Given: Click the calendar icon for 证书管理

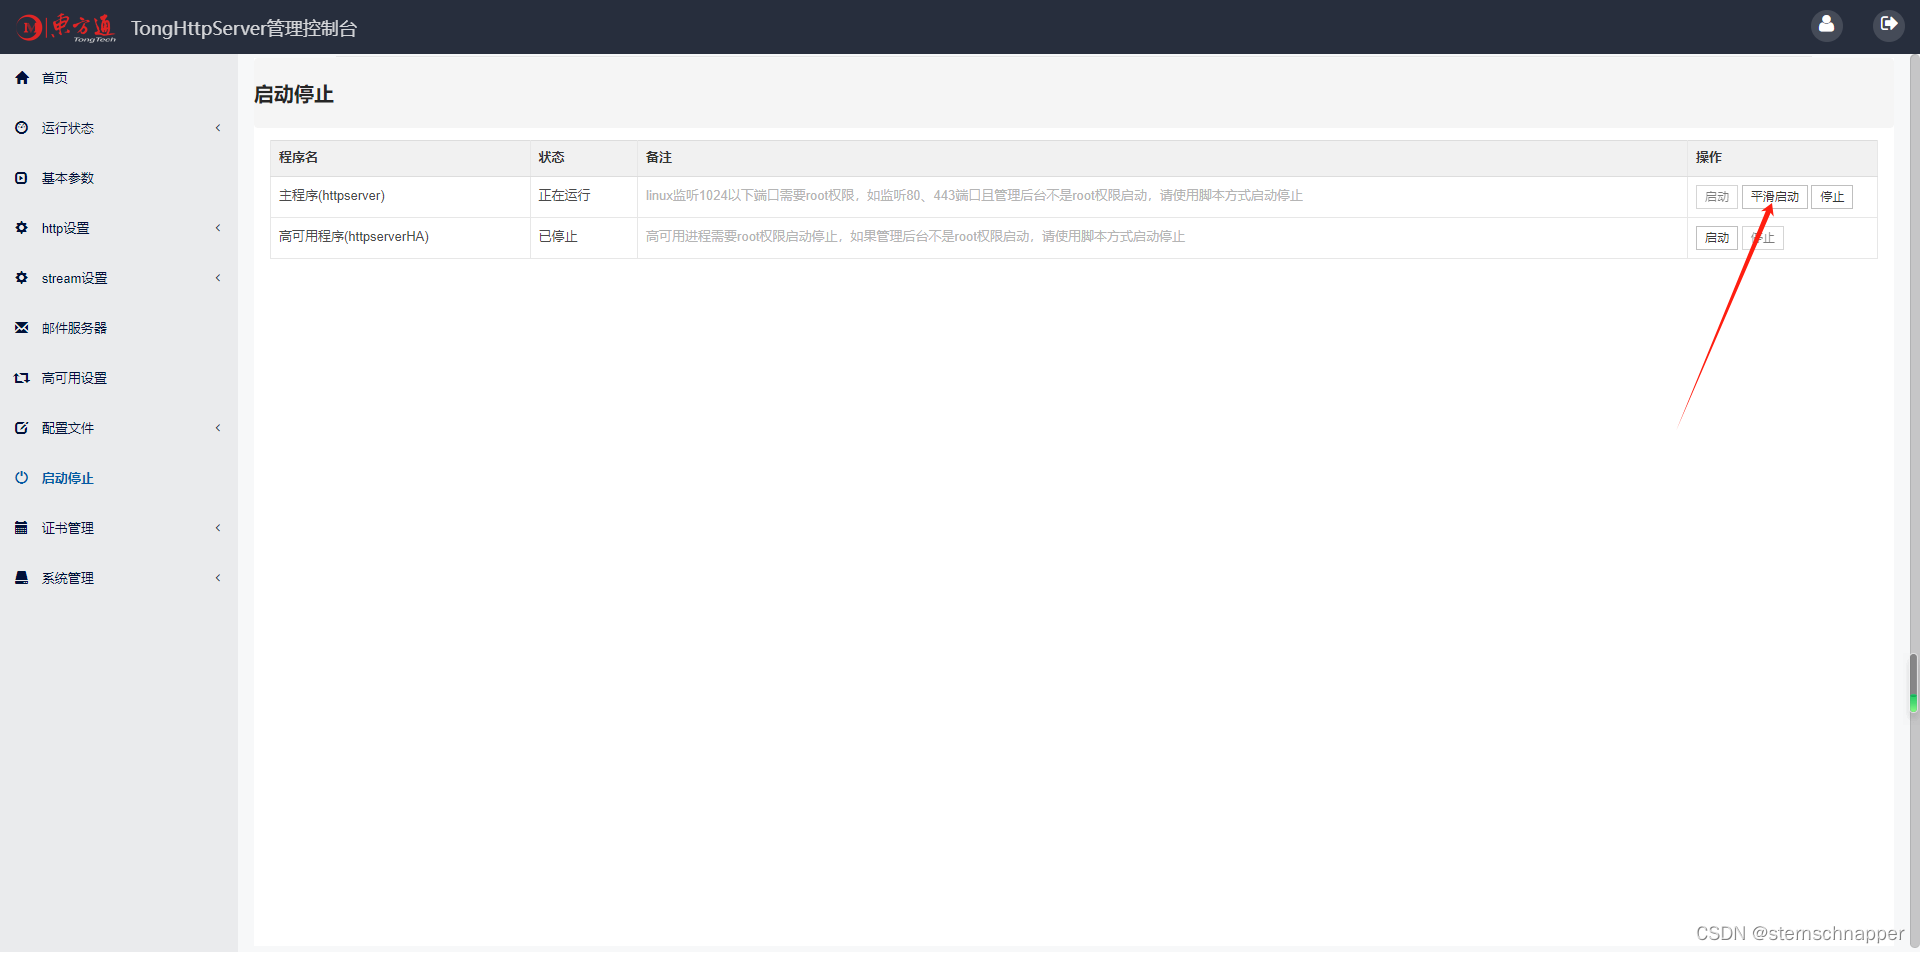Looking at the screenshot, I should point(22,528).
